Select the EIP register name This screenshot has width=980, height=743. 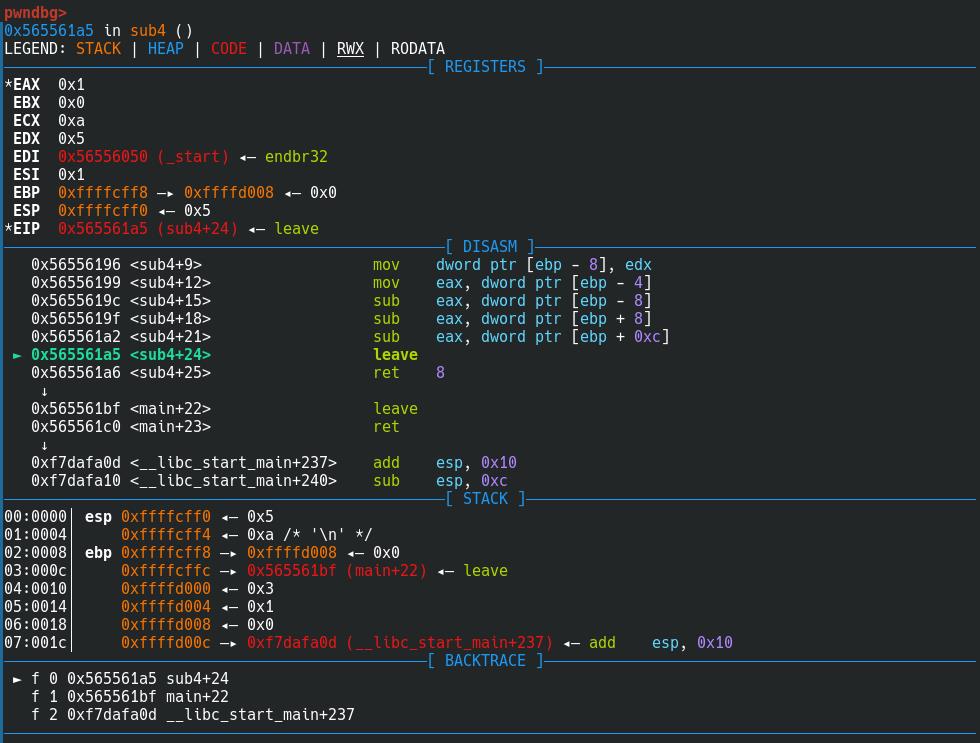(26, 229)
